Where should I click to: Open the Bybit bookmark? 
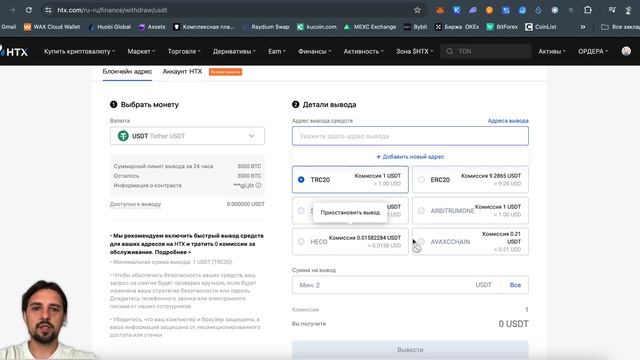point(415,27)
